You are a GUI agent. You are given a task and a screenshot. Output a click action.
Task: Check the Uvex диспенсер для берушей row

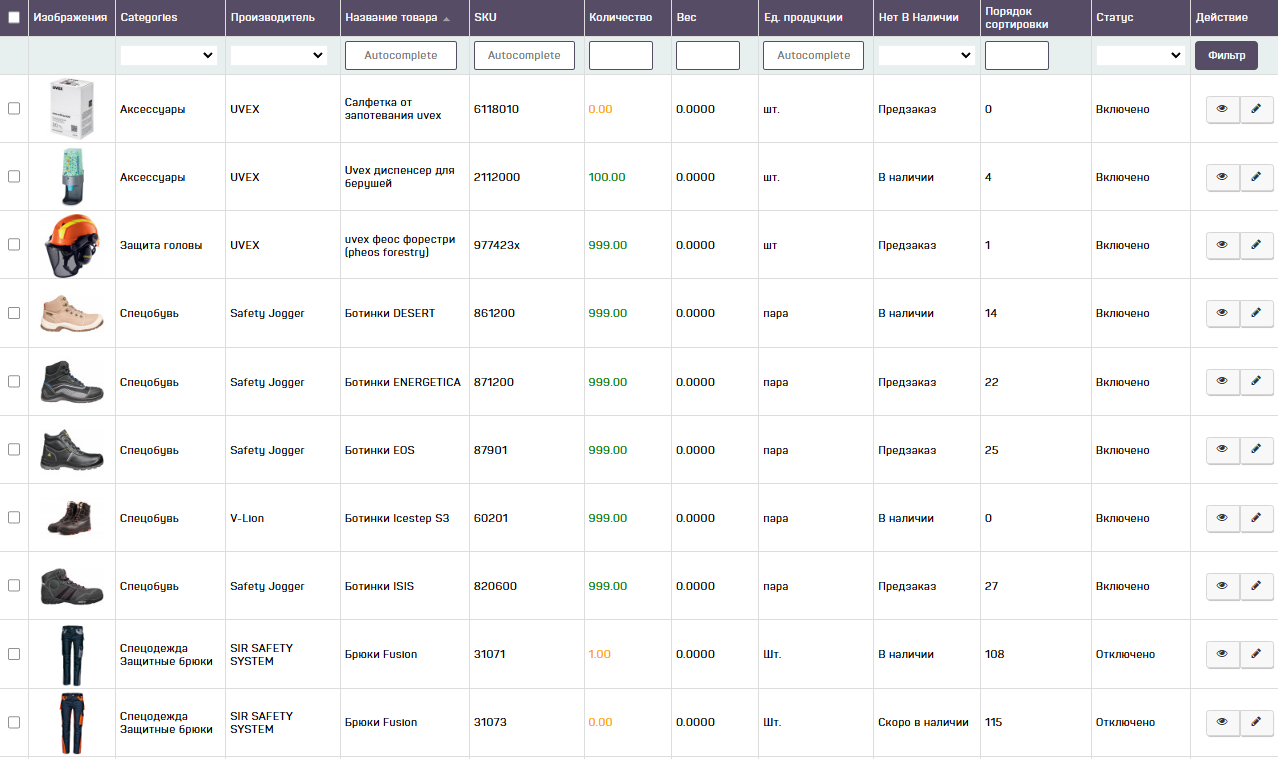click(14, 177)
